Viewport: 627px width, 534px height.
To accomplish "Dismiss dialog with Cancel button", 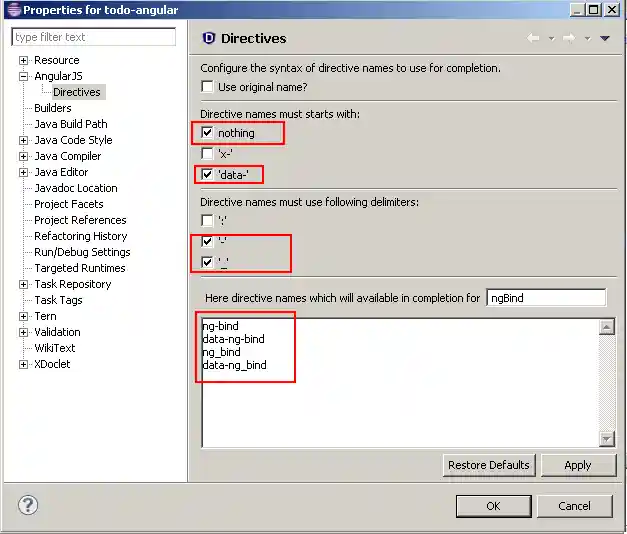I will pos(574,506).
